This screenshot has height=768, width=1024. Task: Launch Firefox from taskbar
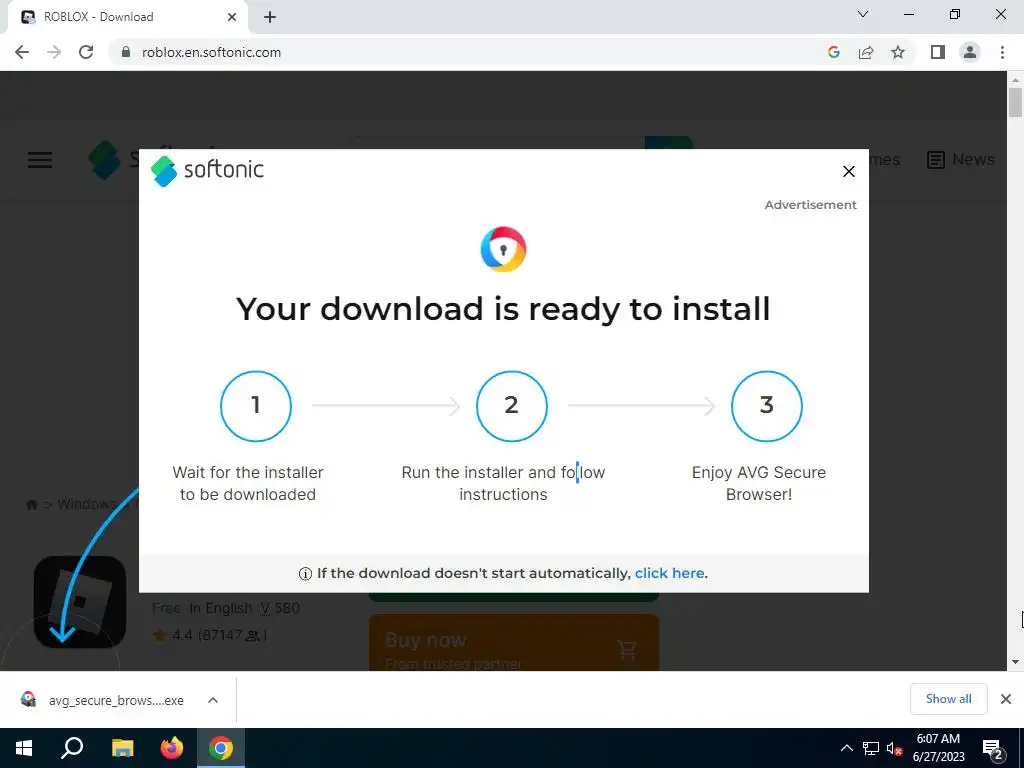172,748
